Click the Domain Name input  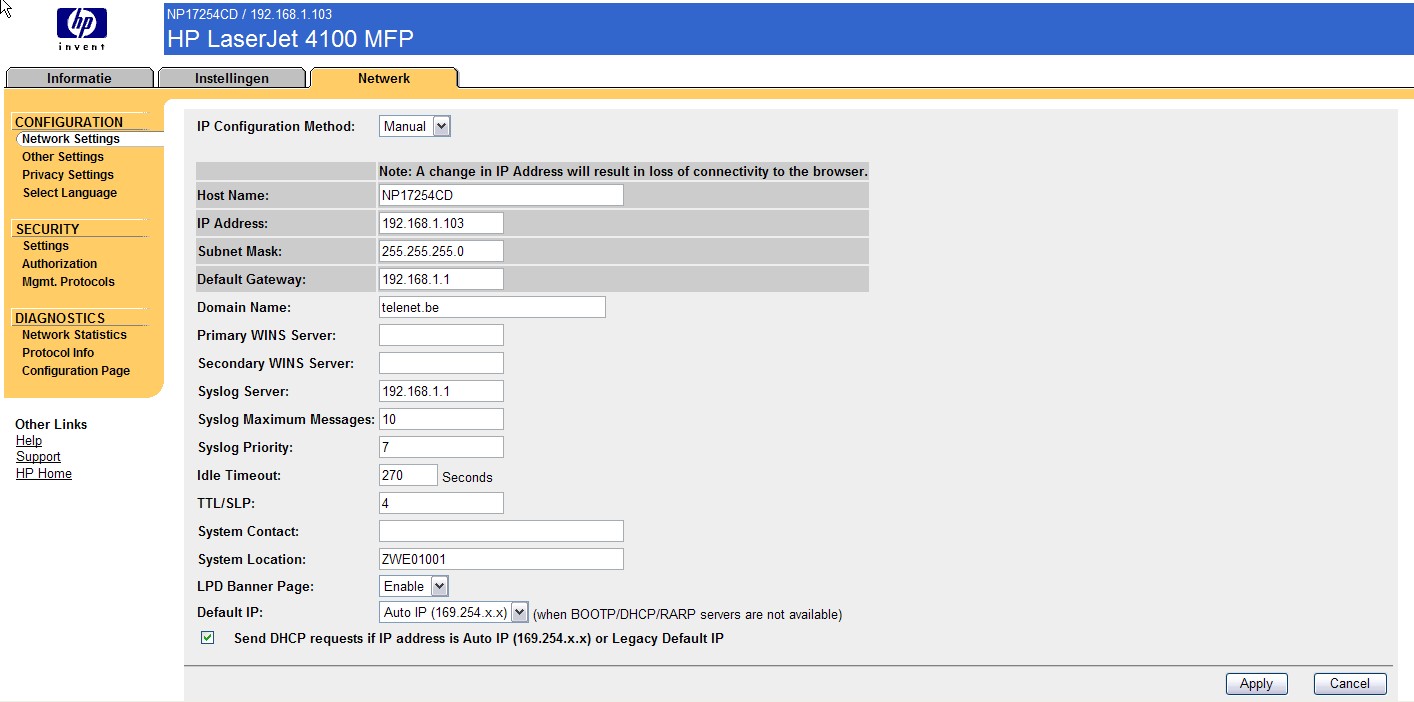[x=492, y=307]
